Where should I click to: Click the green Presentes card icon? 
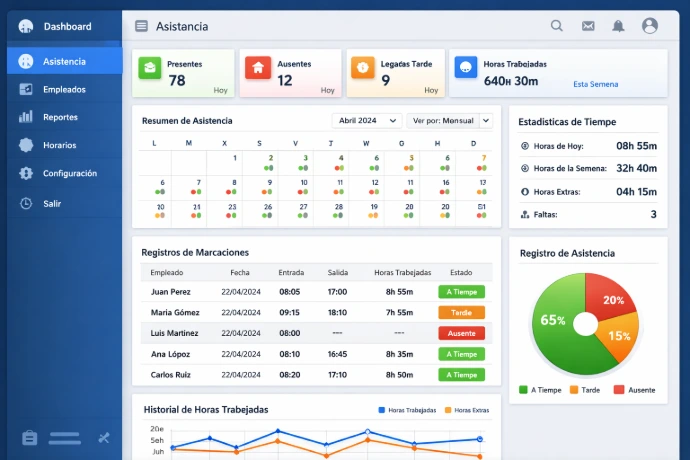pos(150,68)
